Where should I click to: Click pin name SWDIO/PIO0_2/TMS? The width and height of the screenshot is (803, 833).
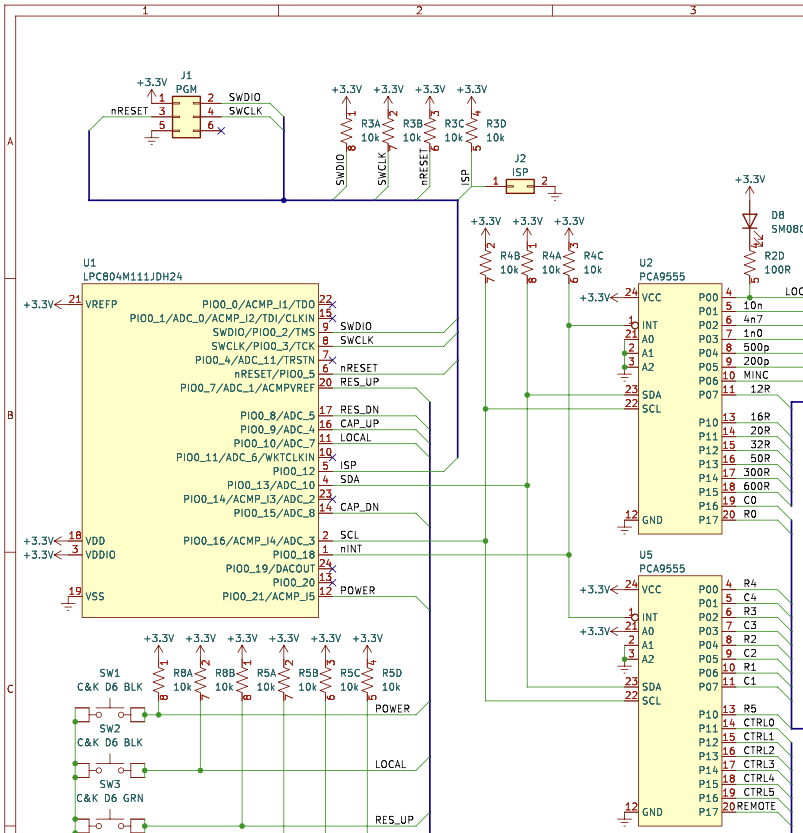pyautogui.click(x=264, y=332)
